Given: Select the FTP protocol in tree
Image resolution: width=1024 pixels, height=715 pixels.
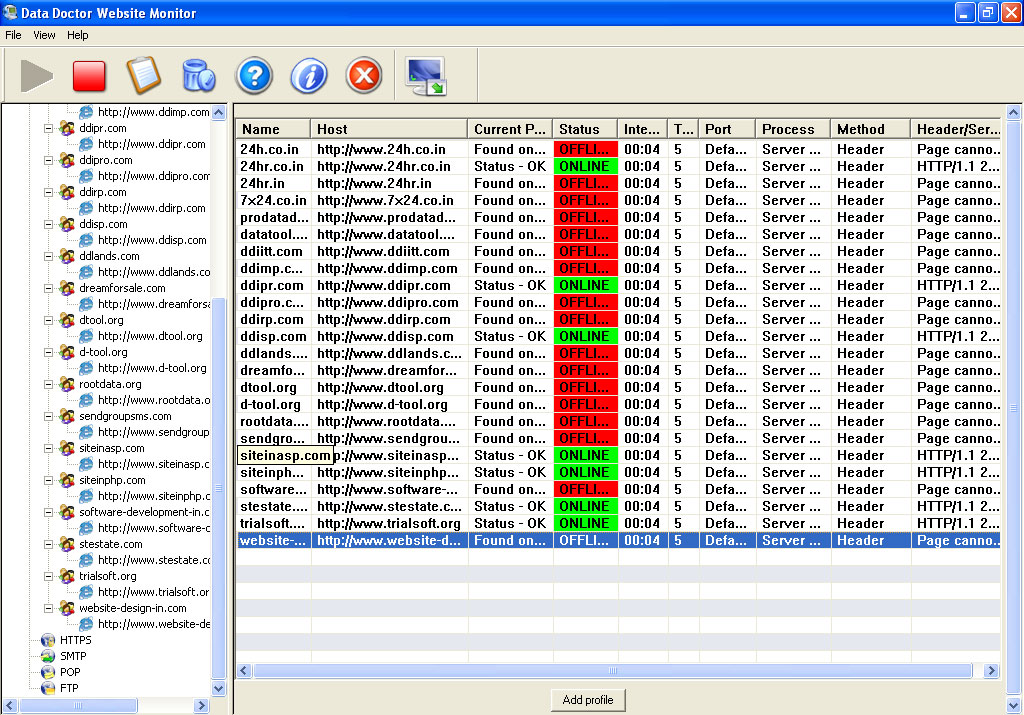Looking at the screenshot, I should (x=69, y=688).
